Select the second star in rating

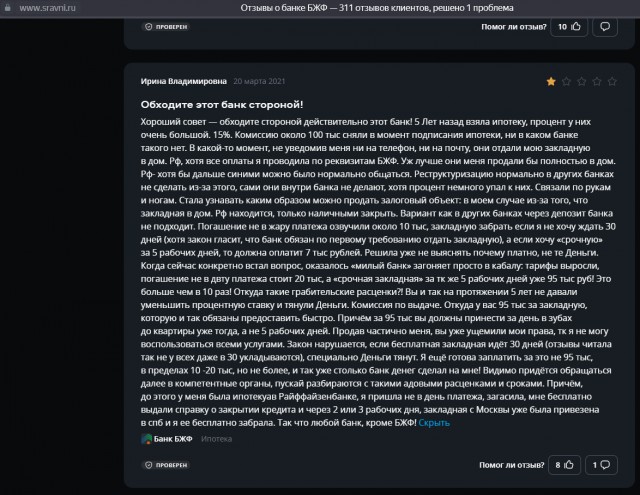pos(566,82)
